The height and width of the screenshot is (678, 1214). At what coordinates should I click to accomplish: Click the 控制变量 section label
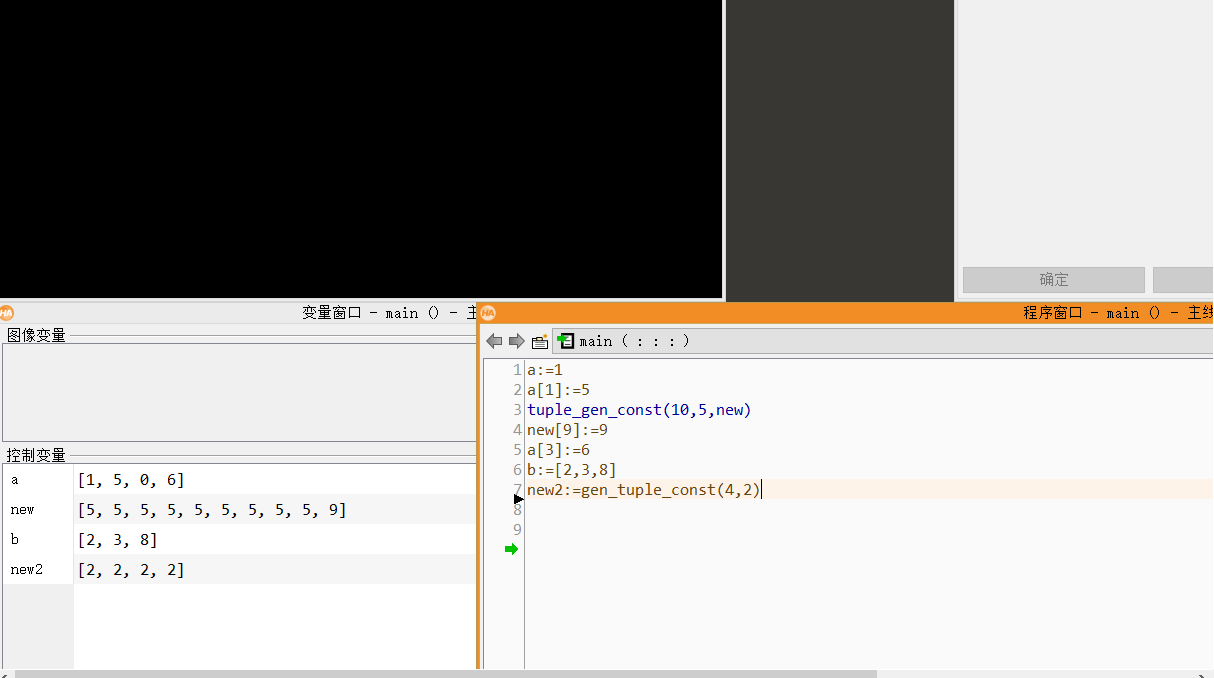(36, 455)
